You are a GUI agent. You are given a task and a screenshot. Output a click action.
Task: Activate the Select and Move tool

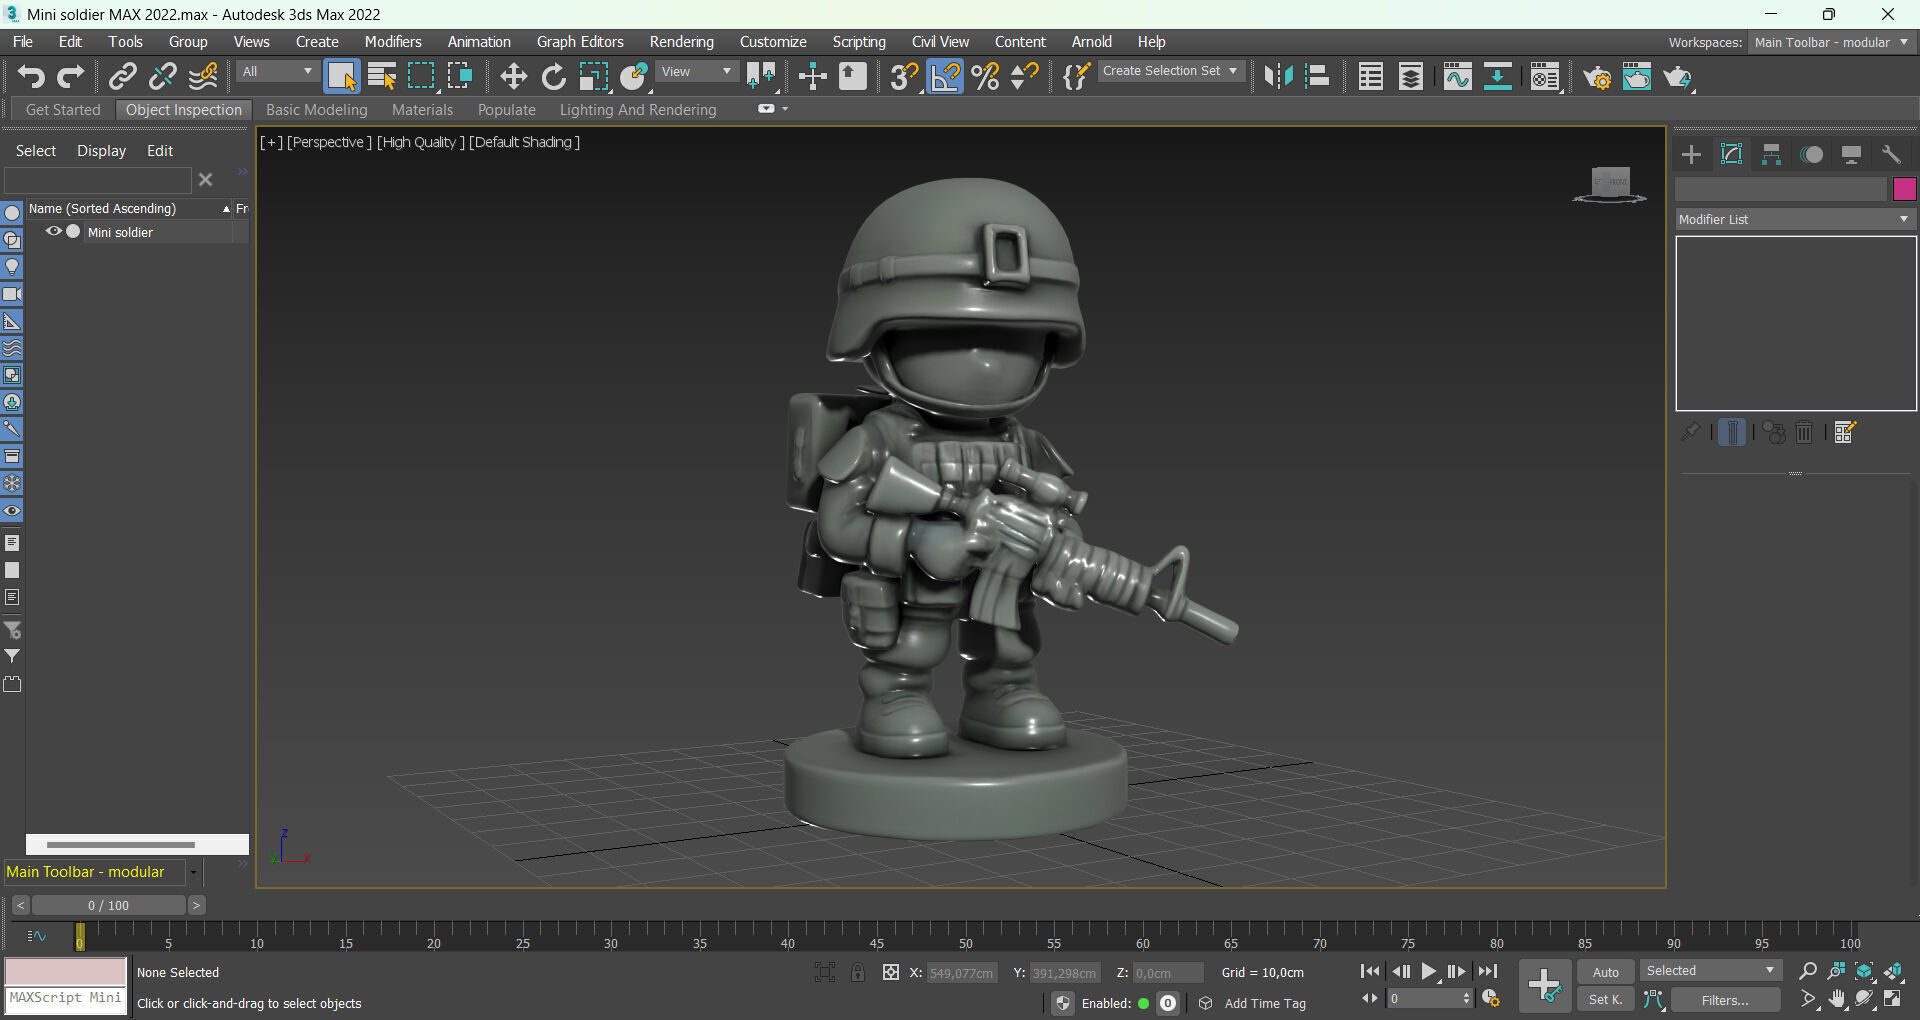[x=513, y=77]
